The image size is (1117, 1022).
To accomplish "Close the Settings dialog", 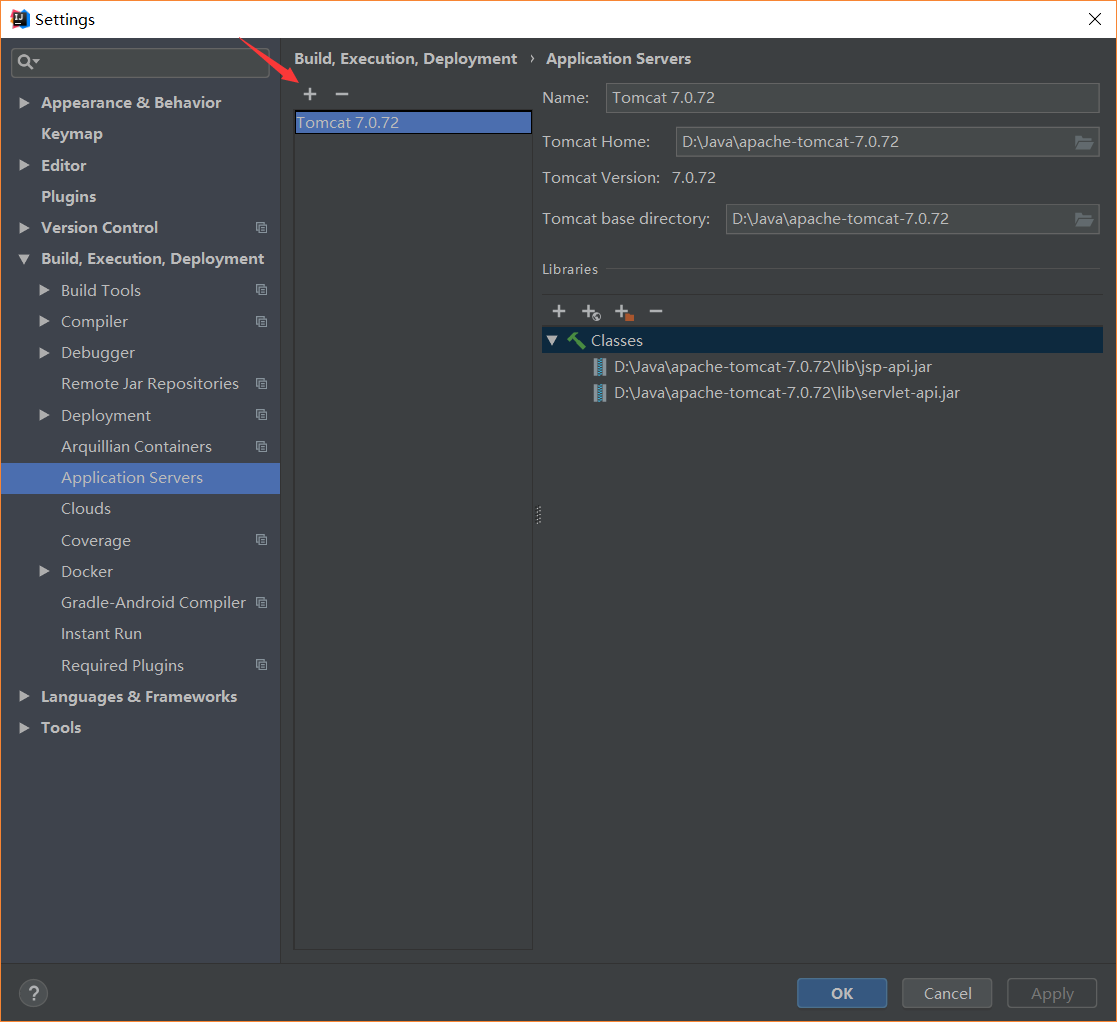I will [x=1095, y=19].
